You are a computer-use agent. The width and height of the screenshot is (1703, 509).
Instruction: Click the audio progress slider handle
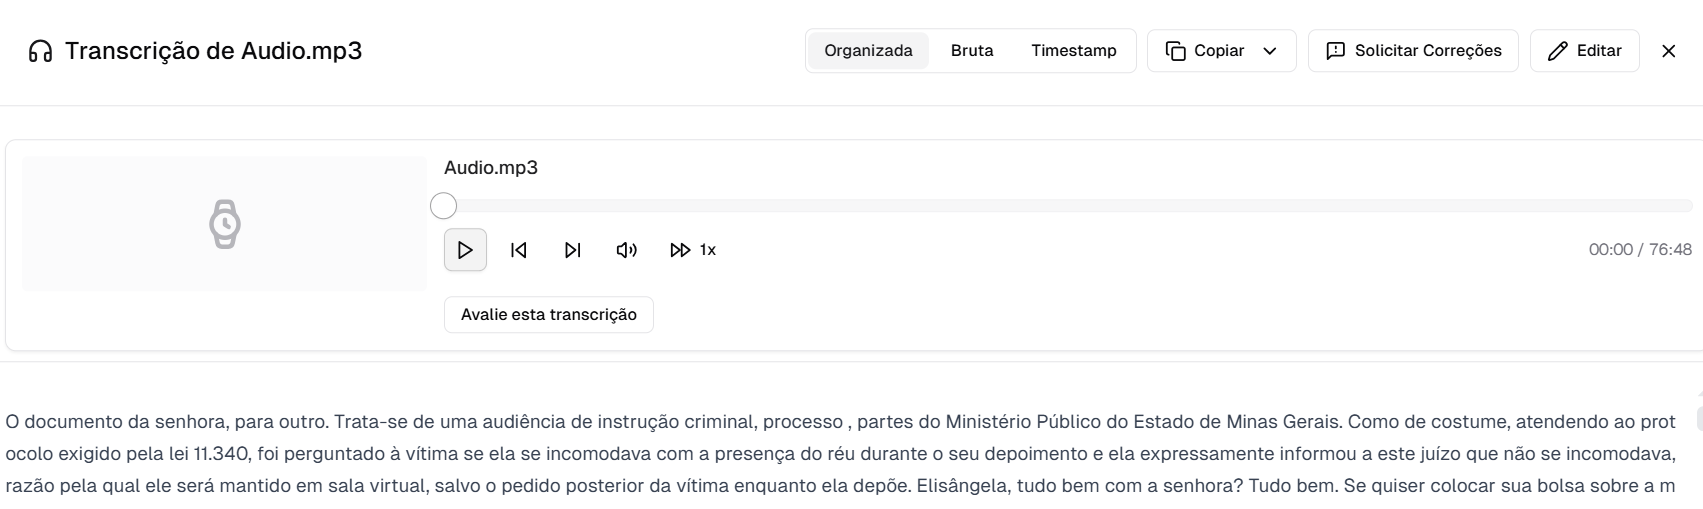(443, 206)
